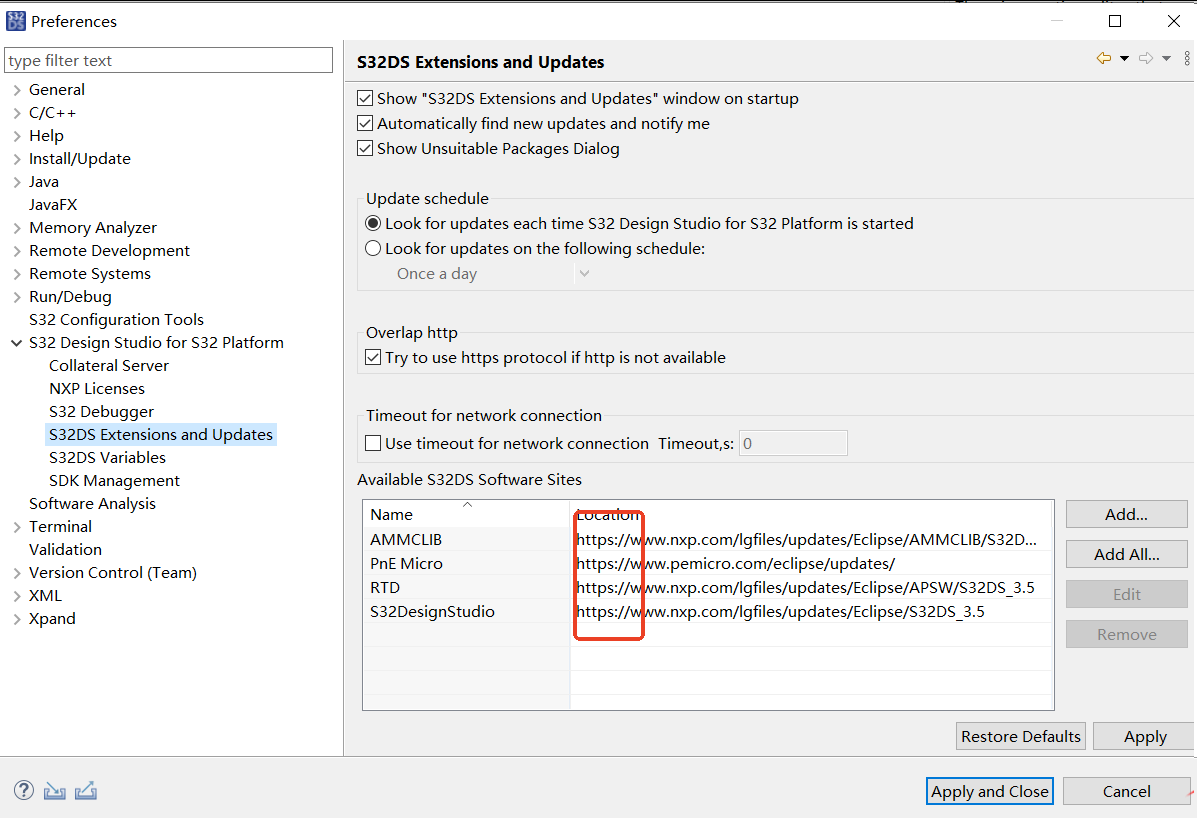
Task: Click the Add... button
Action: [x=1127, y=514]
